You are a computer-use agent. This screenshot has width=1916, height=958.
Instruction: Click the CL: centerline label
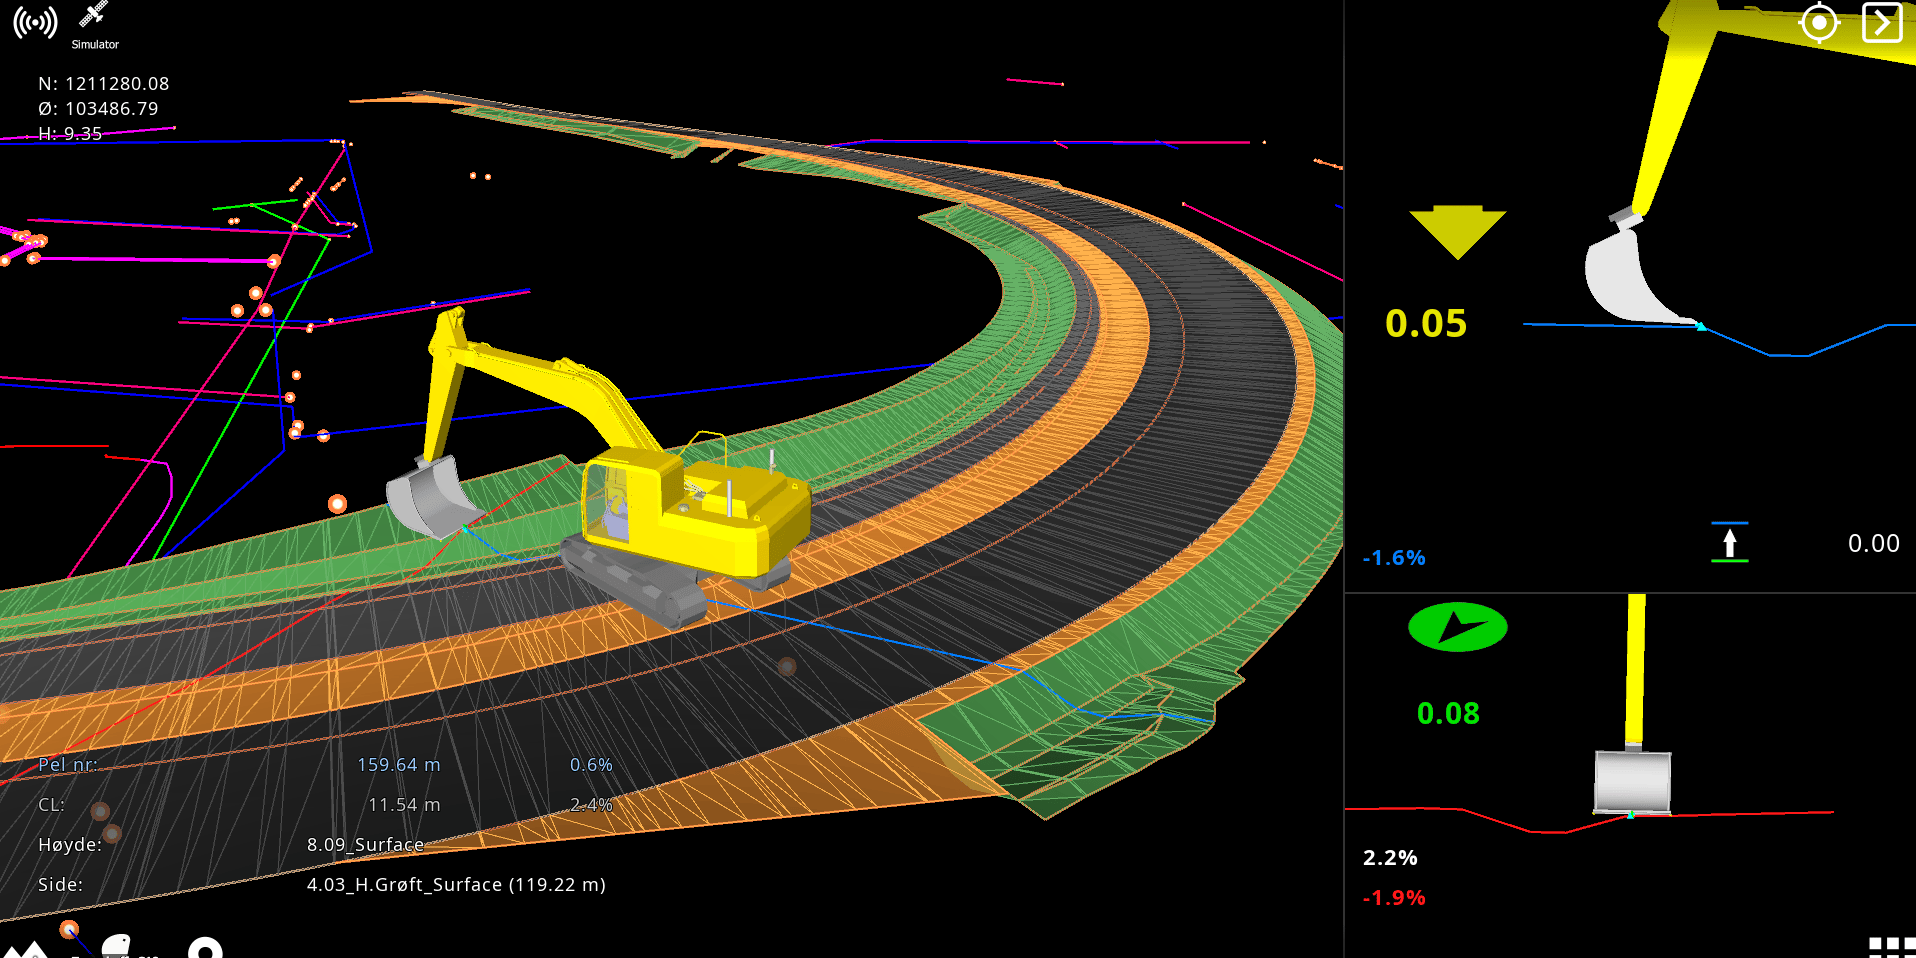coord(51,805)
